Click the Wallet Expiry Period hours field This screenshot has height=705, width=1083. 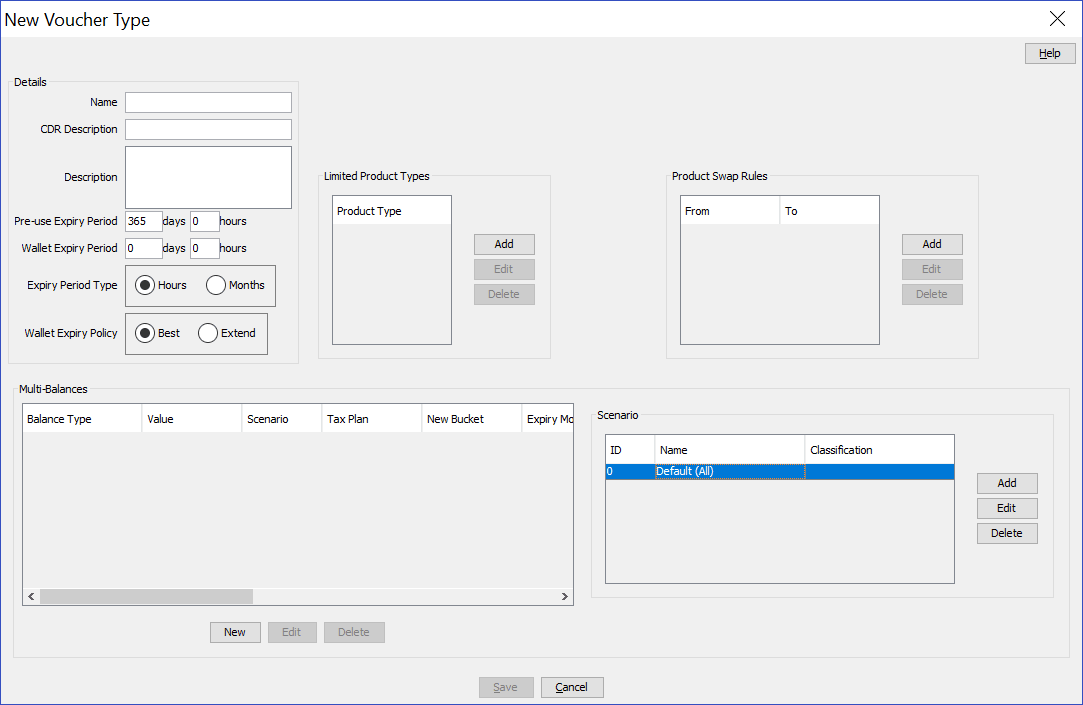click(x=205, y=248)
